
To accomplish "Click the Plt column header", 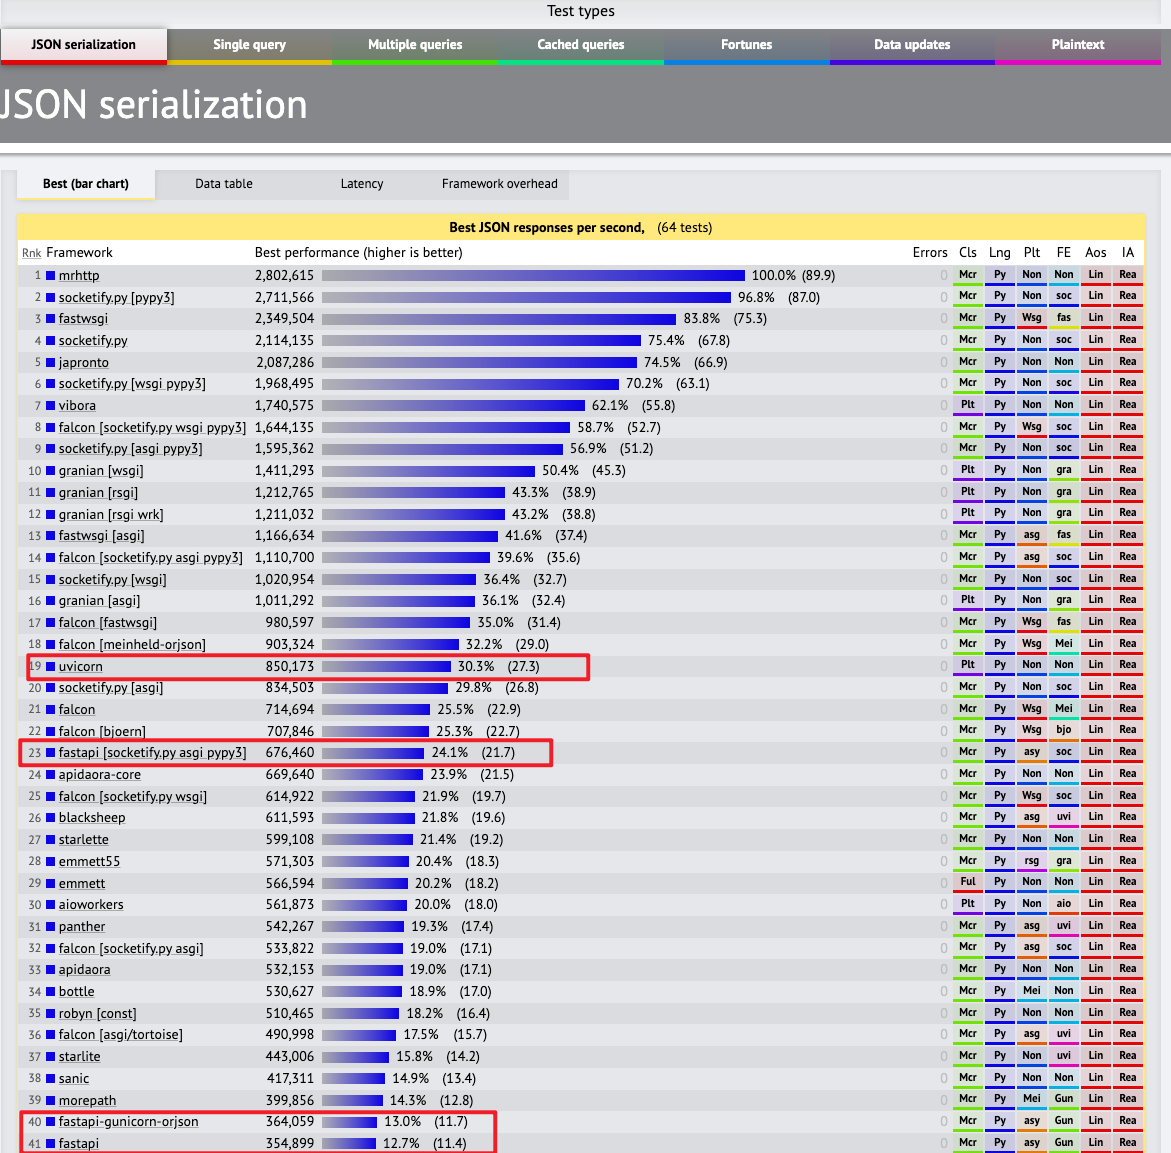I will pyautogui.click(x=1032, y=252).
